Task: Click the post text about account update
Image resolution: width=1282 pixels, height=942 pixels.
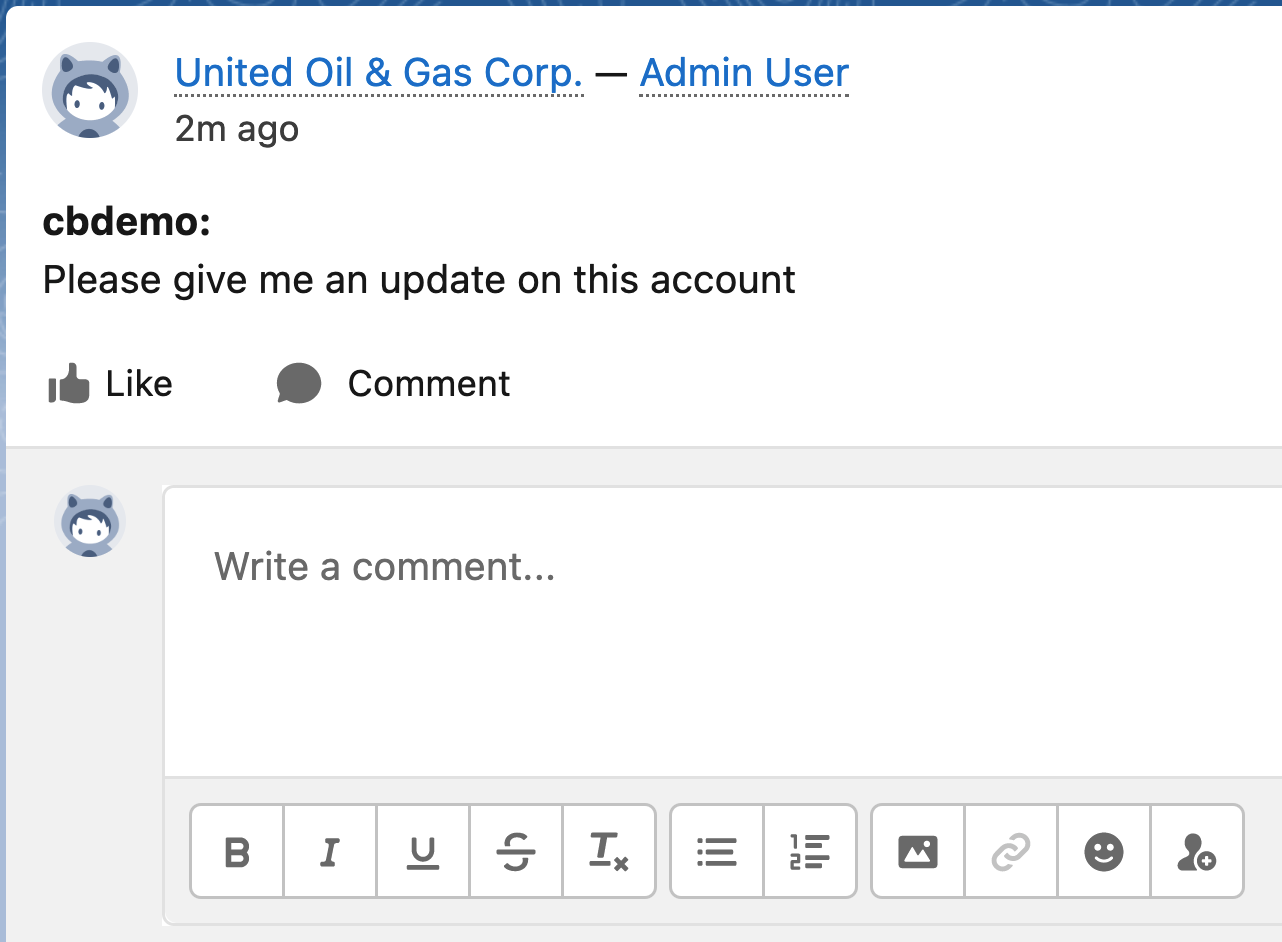Action: coord(419,280)
